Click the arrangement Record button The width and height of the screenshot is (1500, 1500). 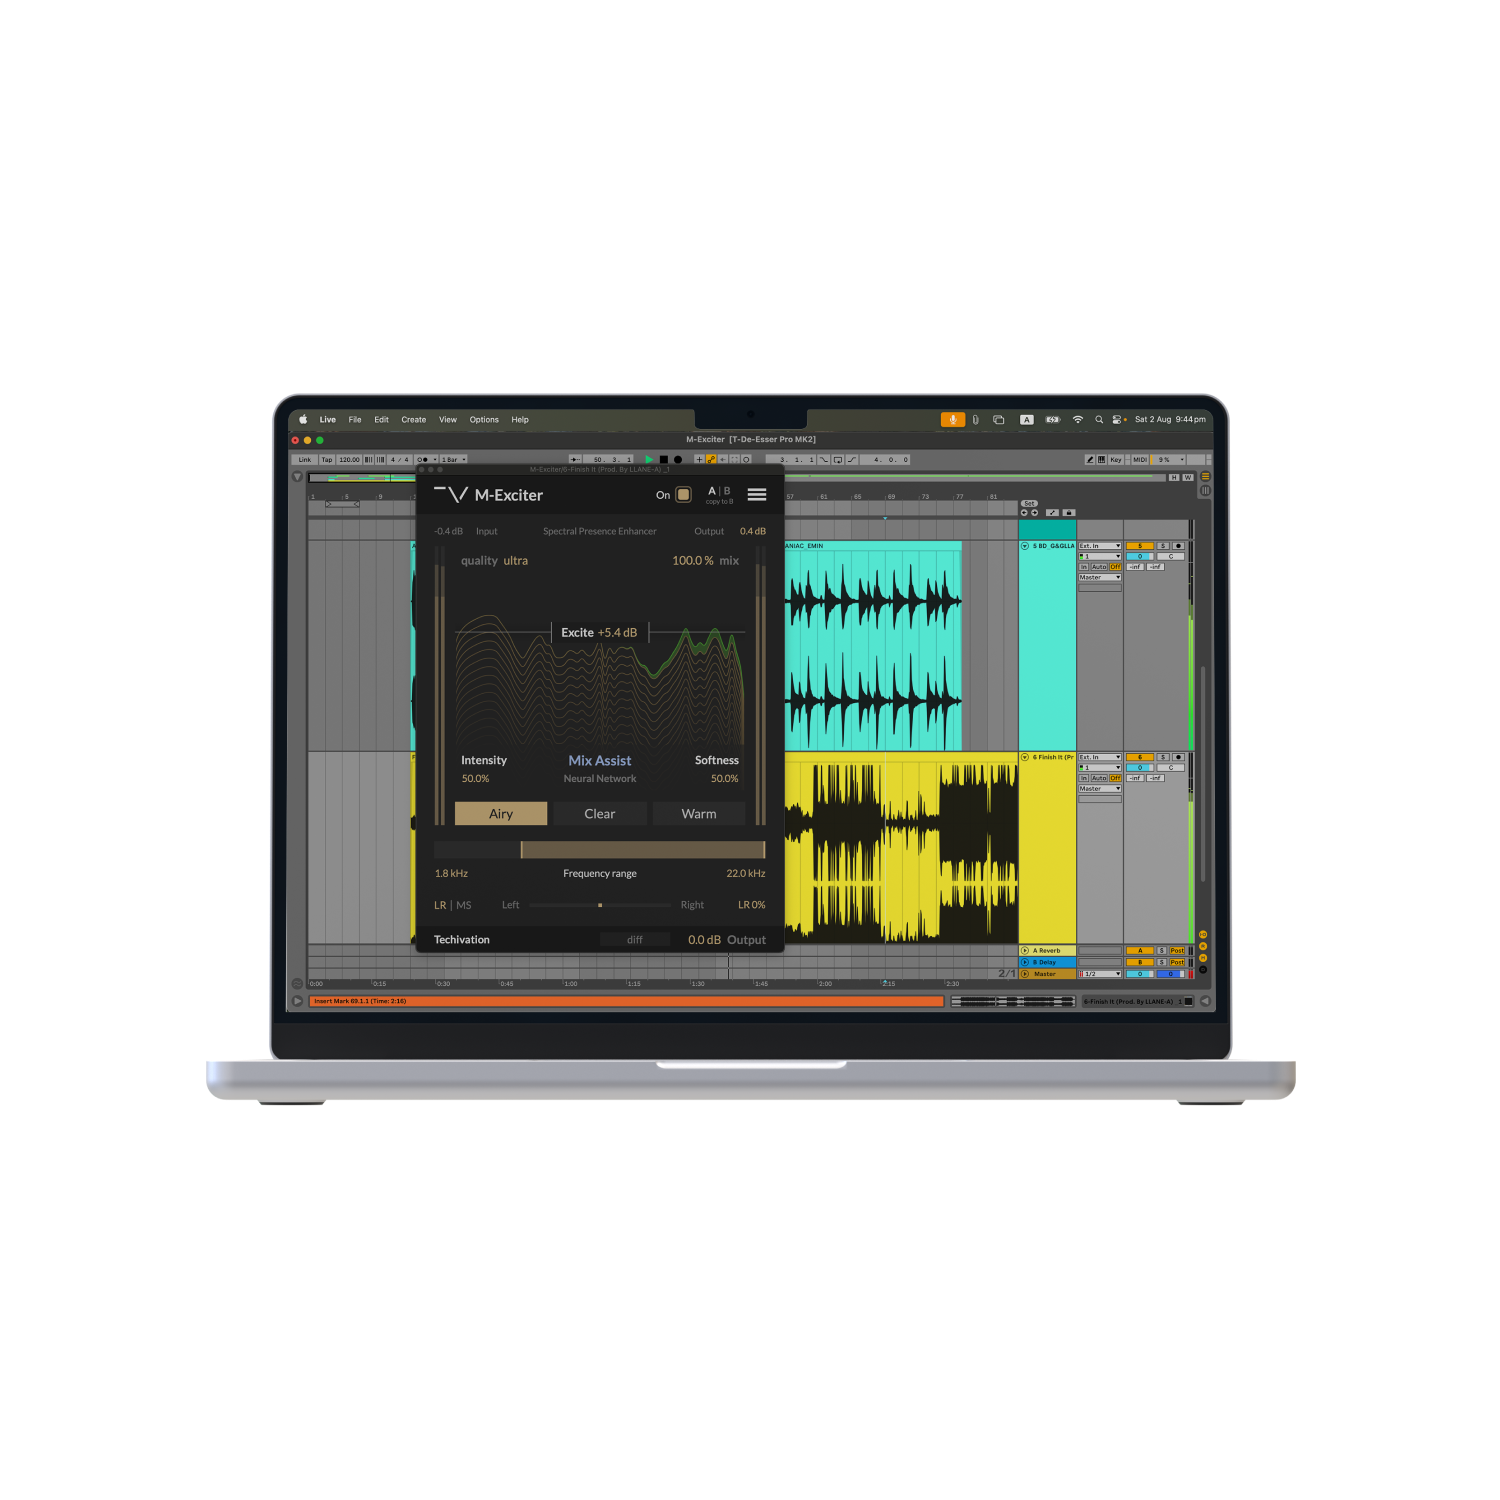click(678, 460)
